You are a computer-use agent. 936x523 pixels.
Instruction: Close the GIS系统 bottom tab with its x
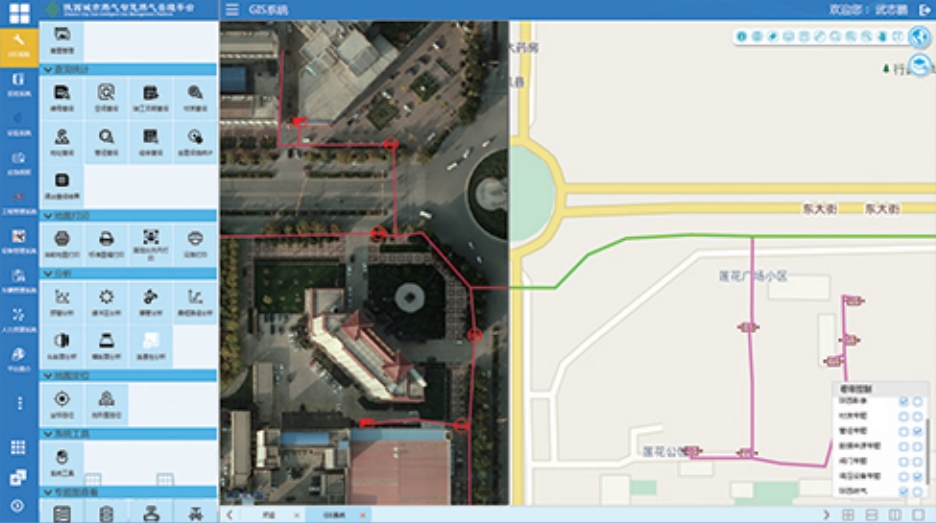[362, 515]
